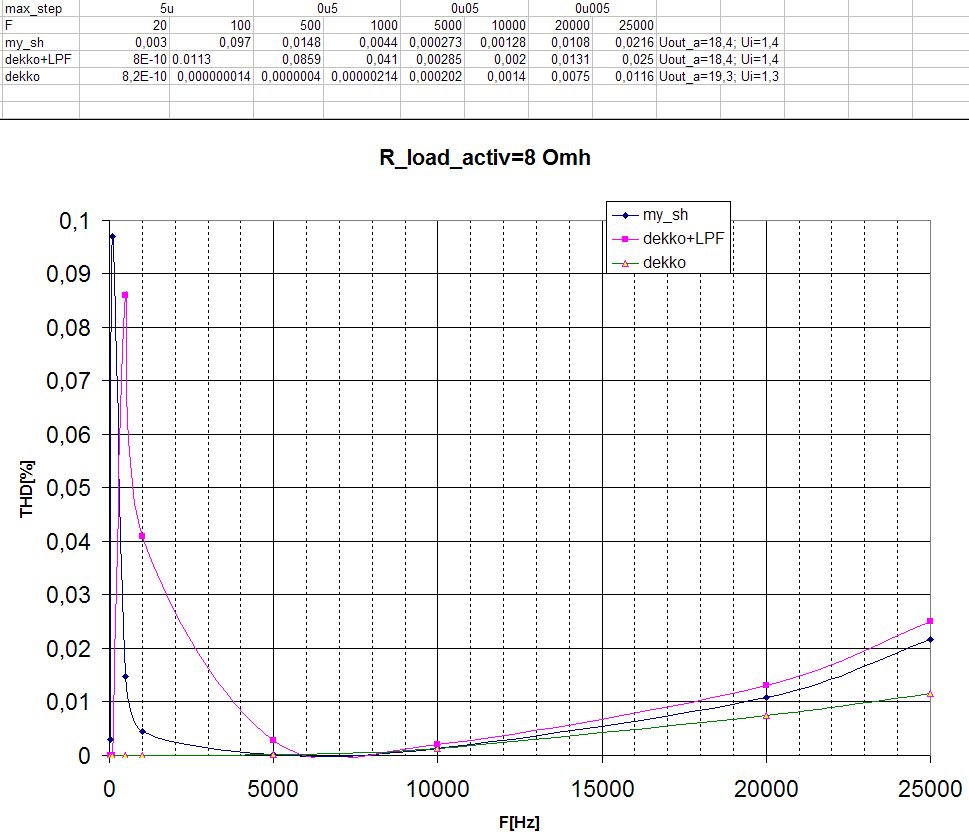Click the 'my_sh' row label cell
Screen dimensions: 969x837
tap(40, 42)
